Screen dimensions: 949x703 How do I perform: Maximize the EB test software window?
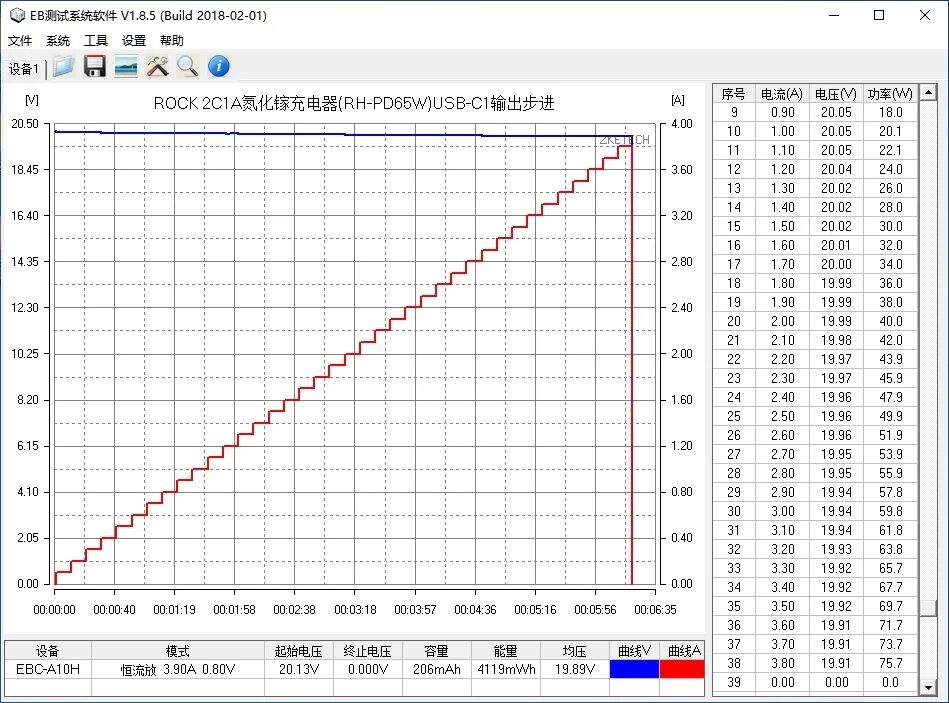pos(879,15)
